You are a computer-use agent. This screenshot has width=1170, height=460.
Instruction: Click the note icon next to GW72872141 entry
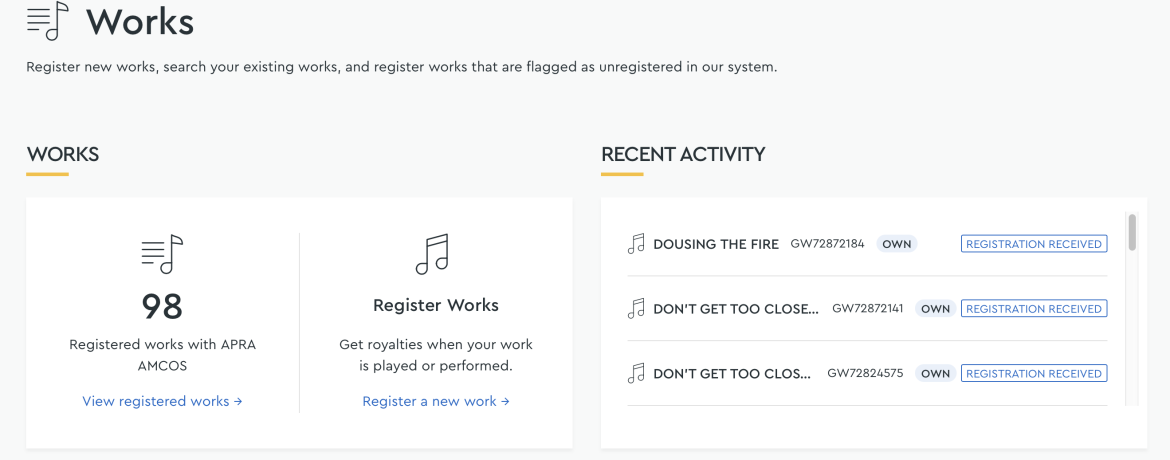tap(636, 308)
